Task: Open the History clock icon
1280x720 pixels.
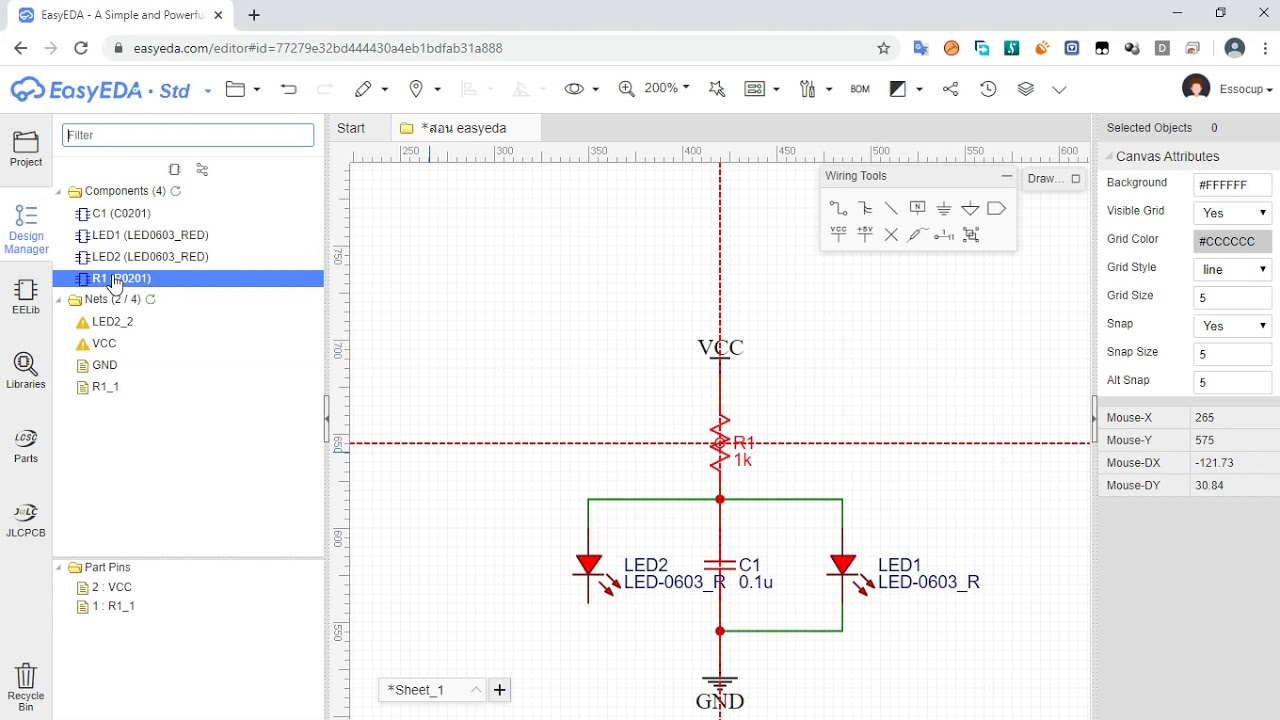Action: point(988,89)
